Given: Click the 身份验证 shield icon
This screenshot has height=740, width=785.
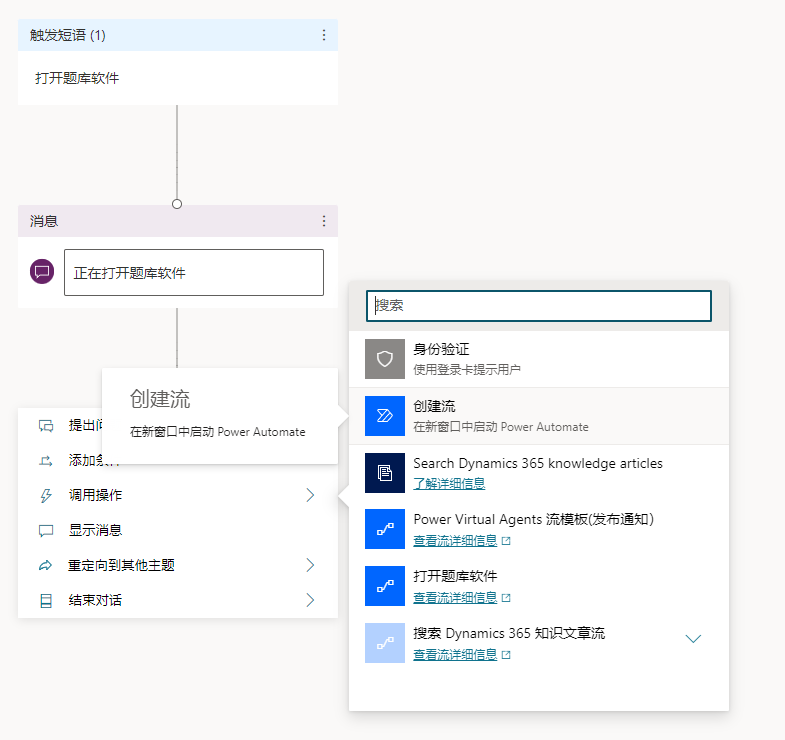Looking at the screenshot, I should (x=384, y=359).
